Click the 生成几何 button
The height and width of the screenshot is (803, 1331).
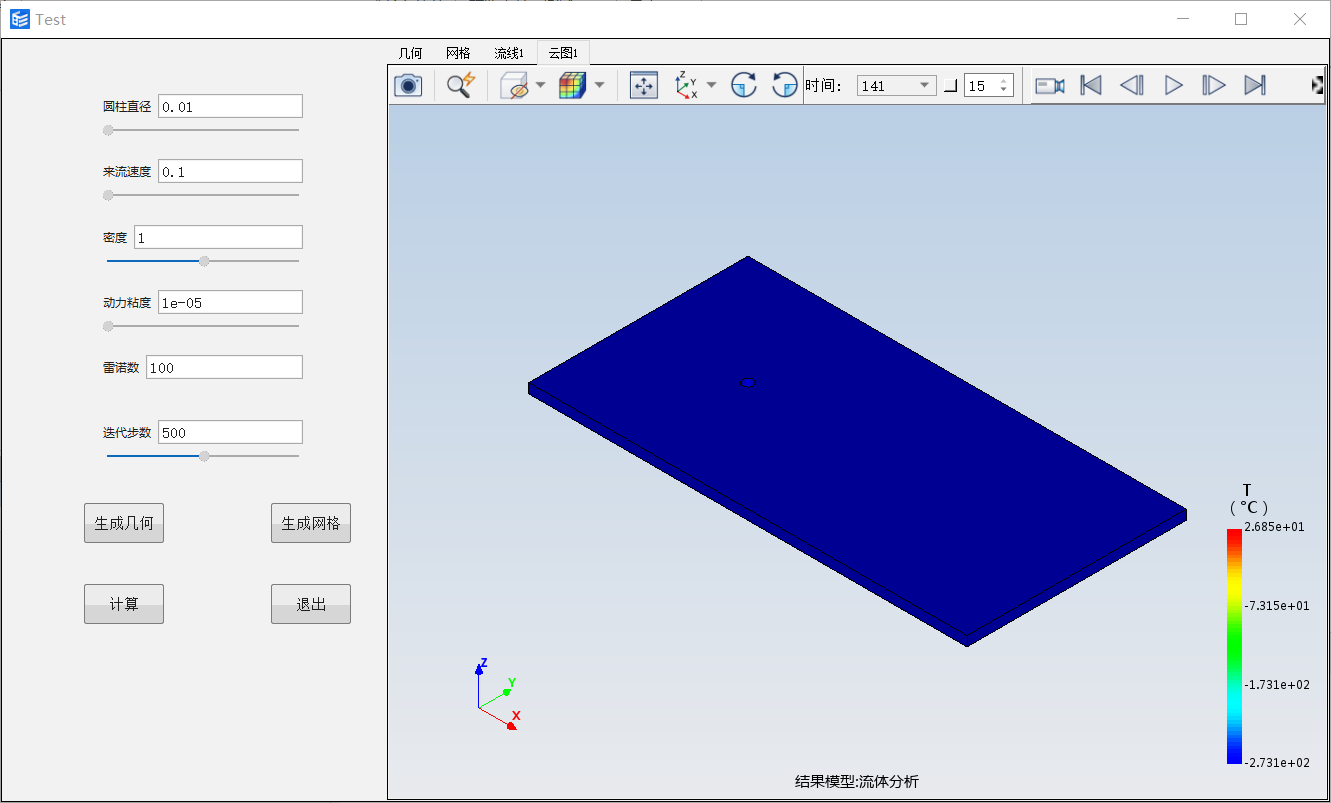124,523
